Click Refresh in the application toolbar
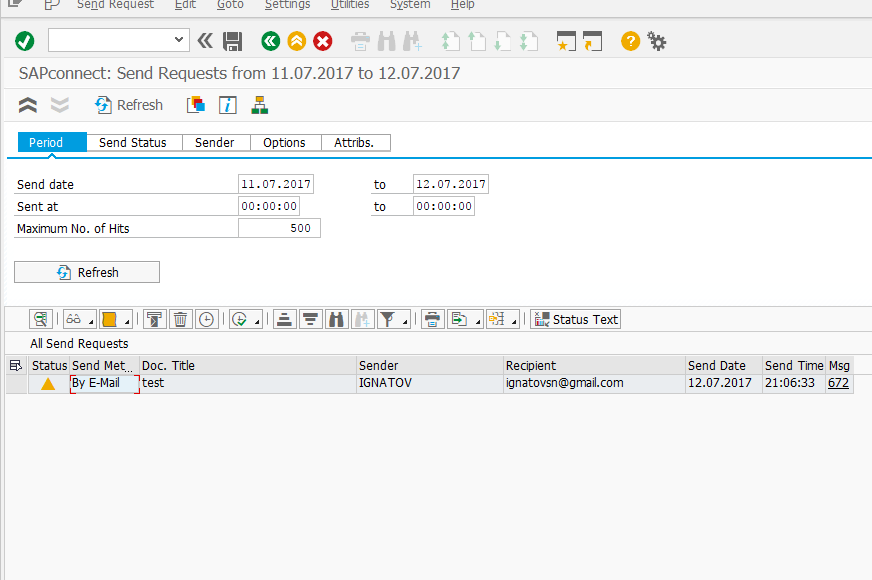Image resolution: width=872 pixels, height=580 pixels. 129,105
